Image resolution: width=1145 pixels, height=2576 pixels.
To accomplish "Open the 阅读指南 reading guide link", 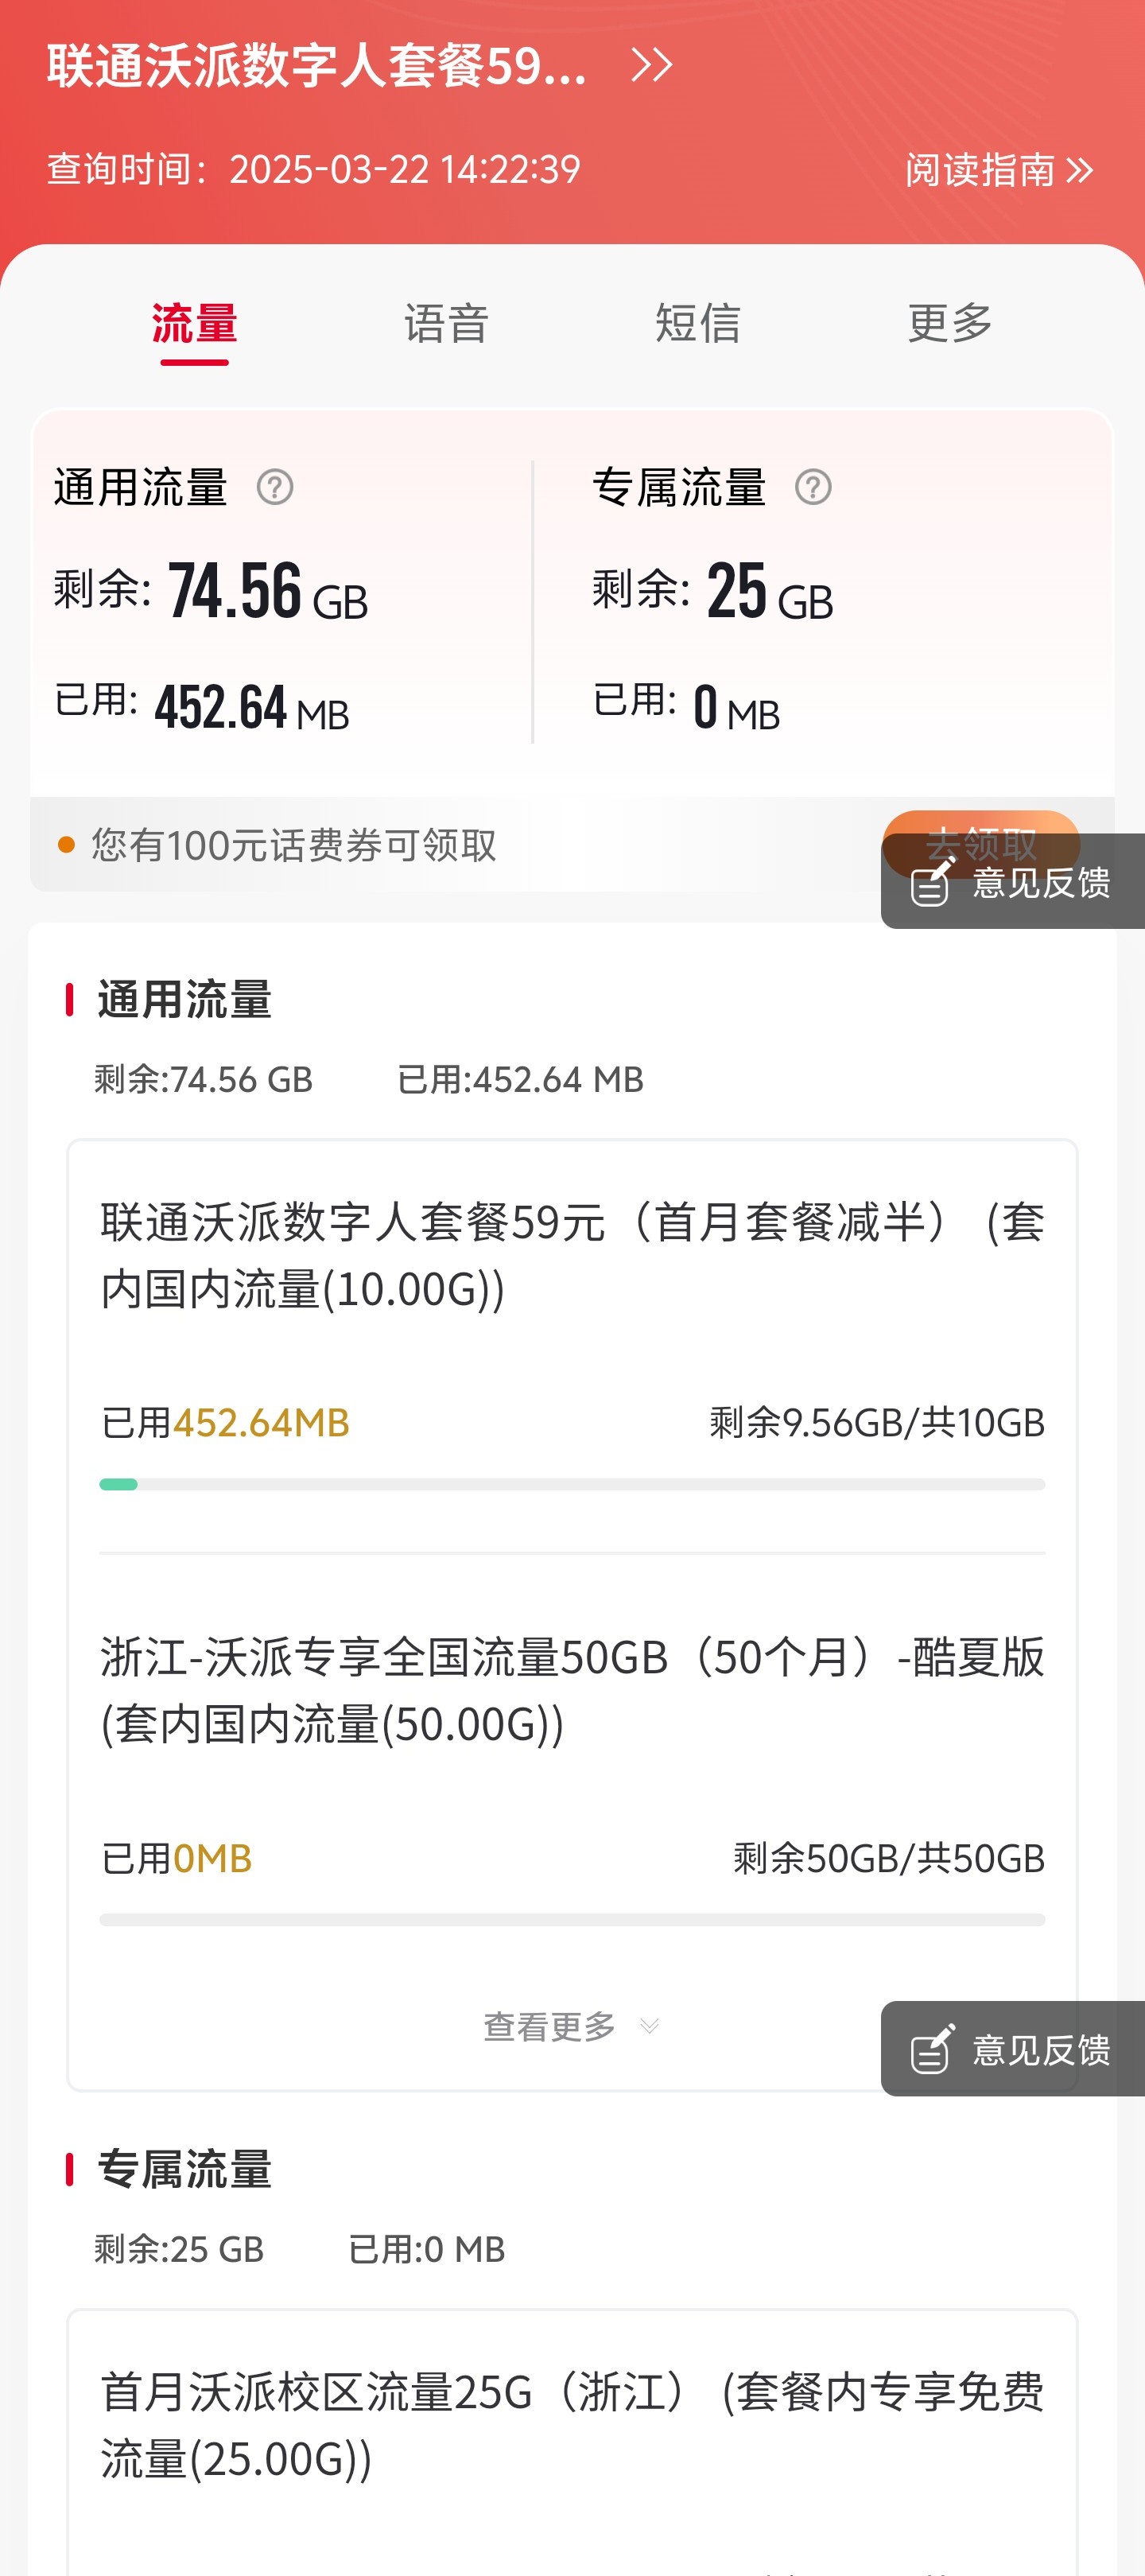I will (x=998, y=170).
